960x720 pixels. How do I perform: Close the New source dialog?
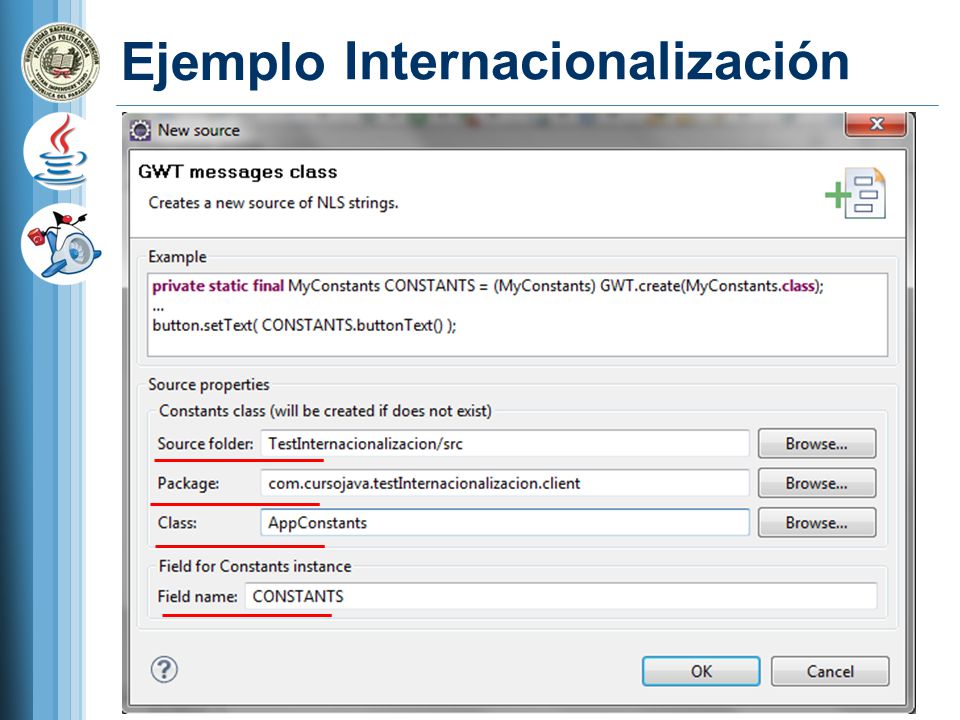(x=876, y=124)
